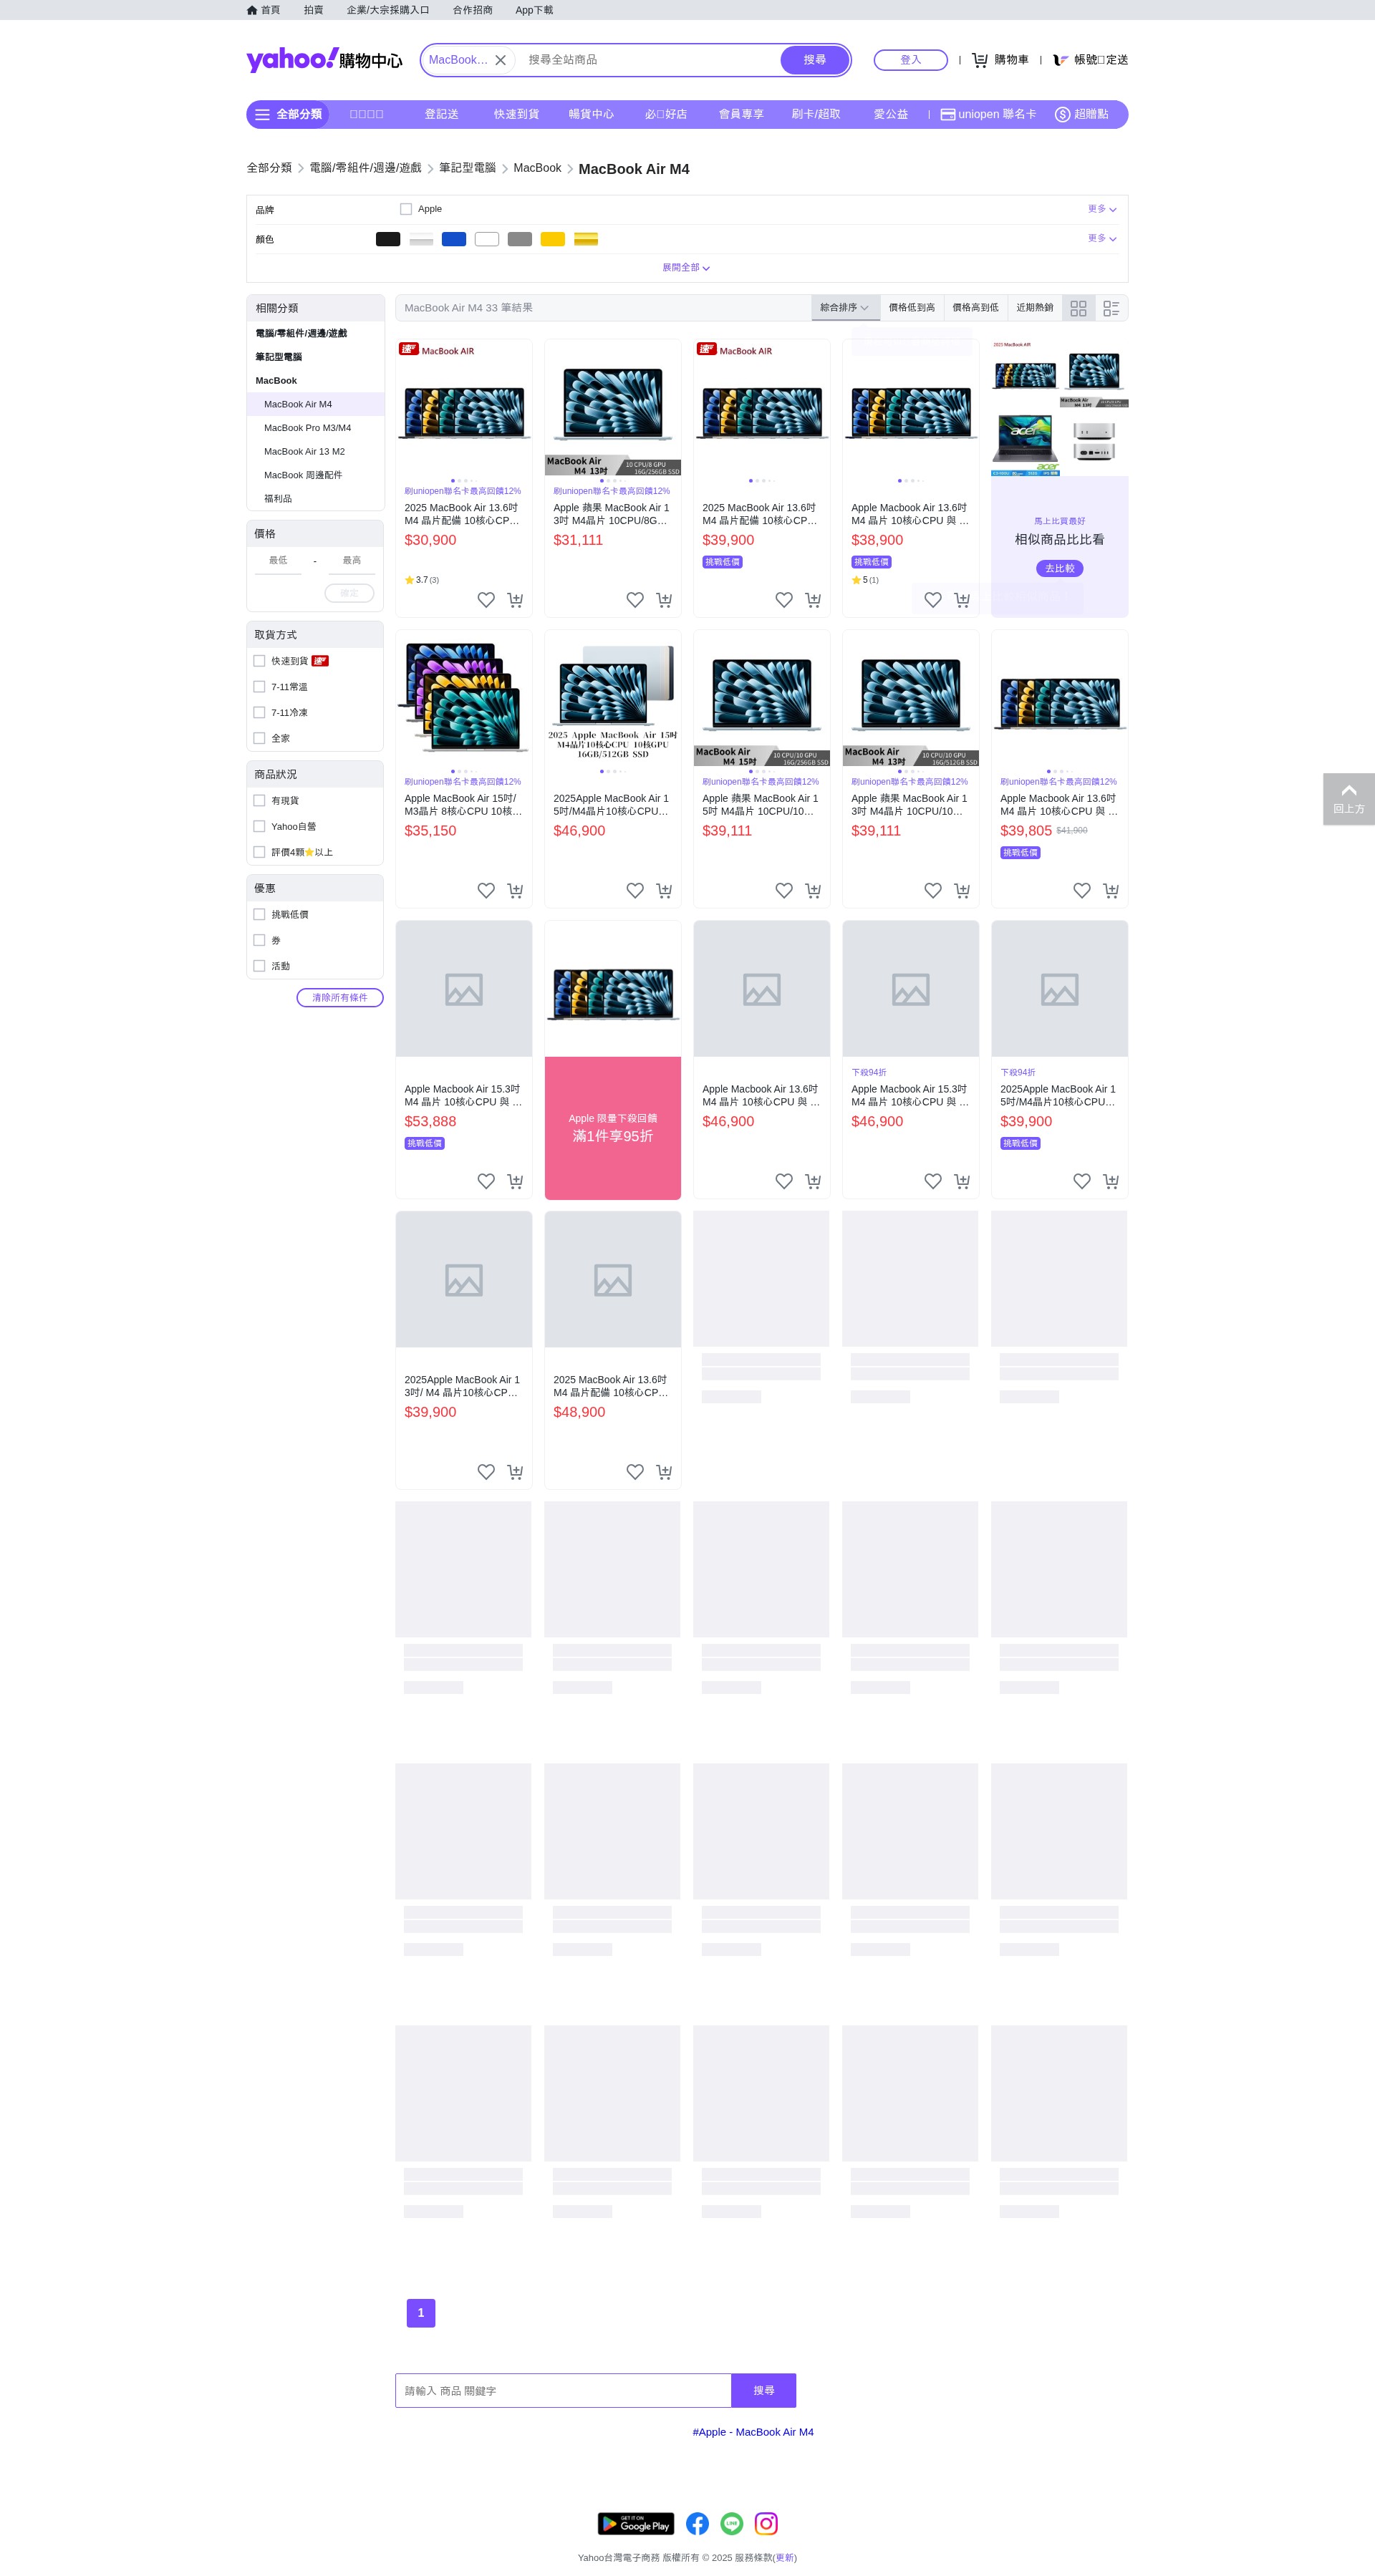Image resolution: width=1375 pixels, height=2576 pixels.
Task: Add $38,900 Macbook Air to cart
Action: 962,600
